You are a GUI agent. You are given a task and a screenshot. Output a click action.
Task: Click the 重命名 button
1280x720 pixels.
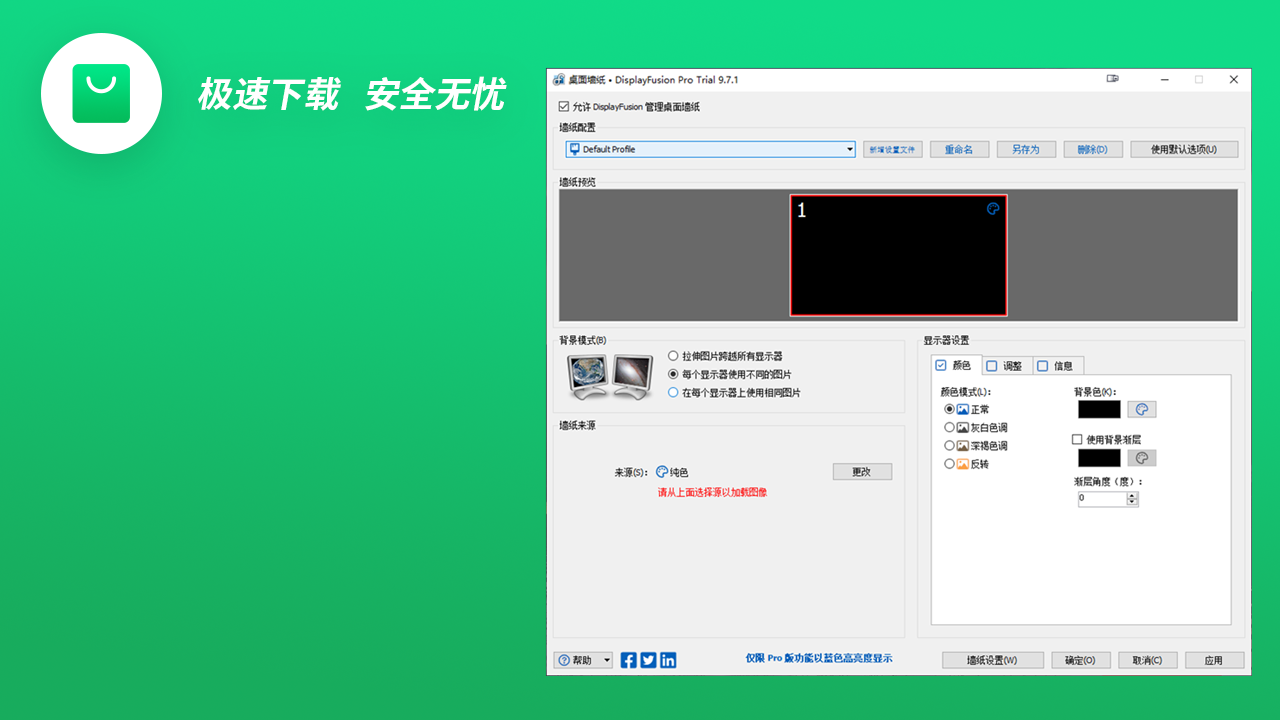(959, 149)
